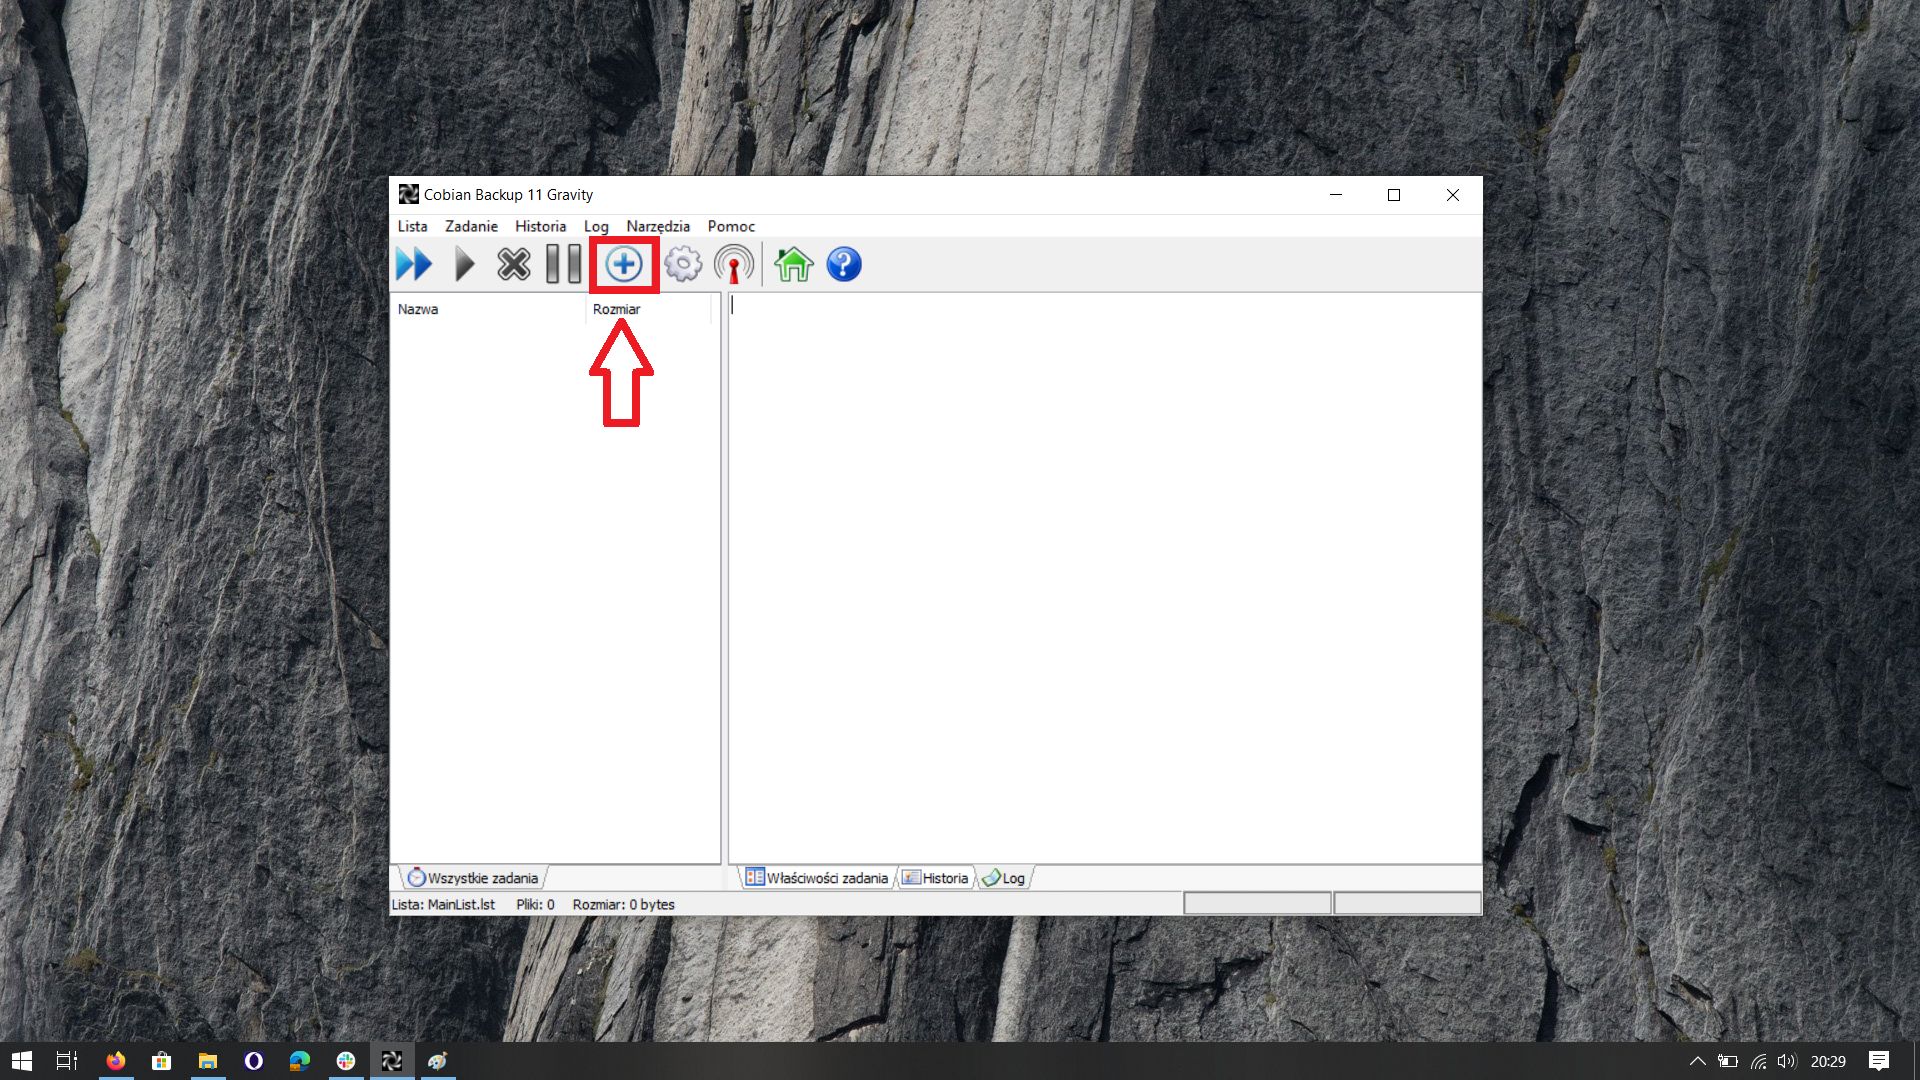1920x1080 pixels.
Task: Open Options via gear icon
Action: [x=683, y=265]
